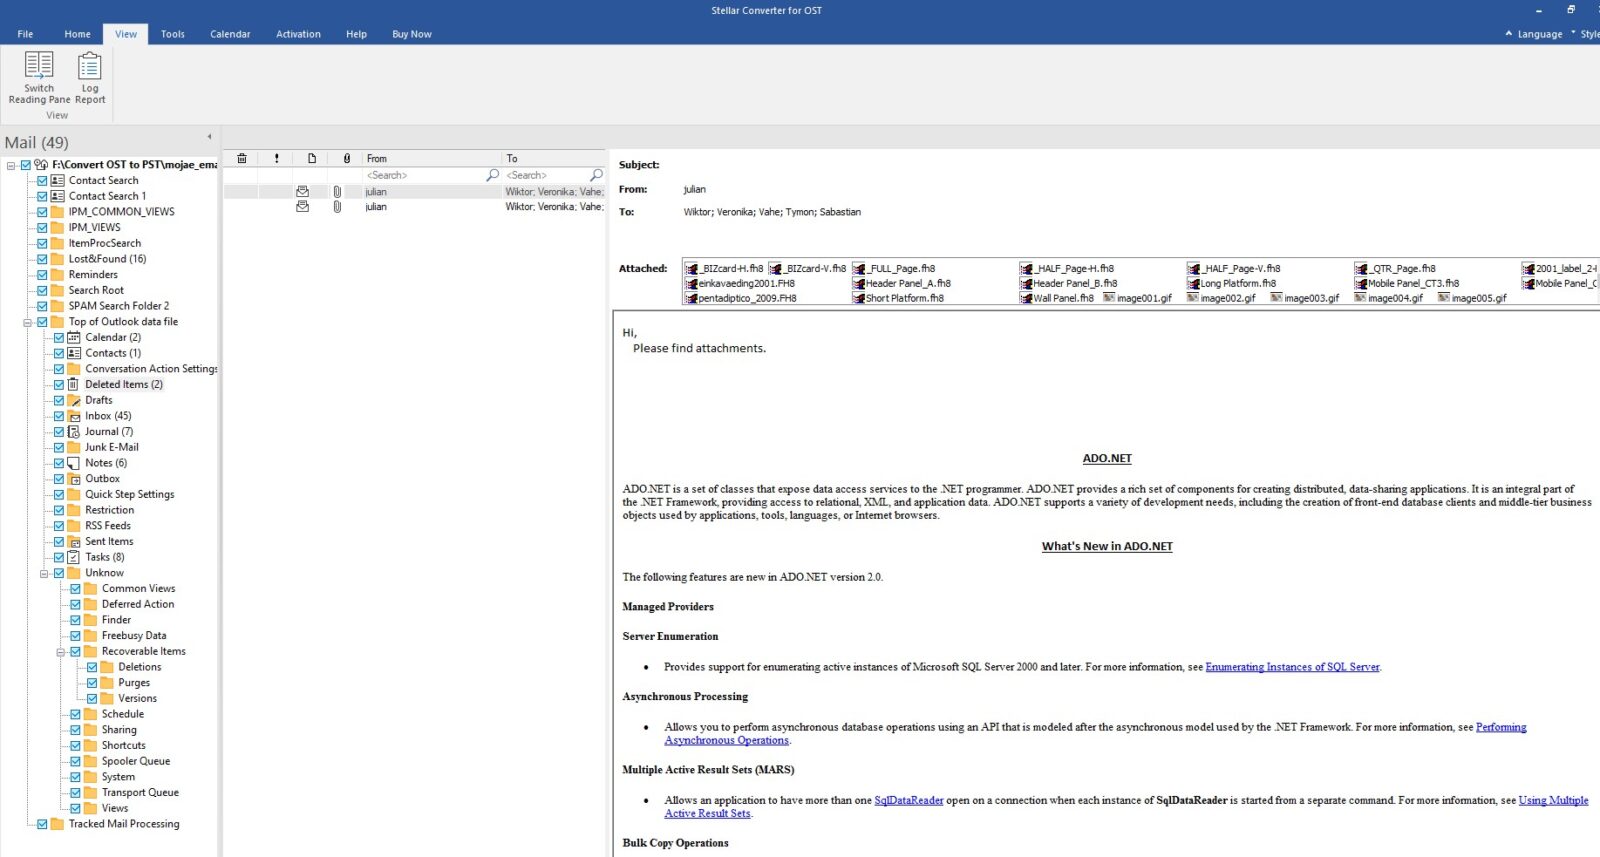This screenshot has height=857, width=1600.
Task: Click the item type column header icon
Action: [x=312, y=158]
